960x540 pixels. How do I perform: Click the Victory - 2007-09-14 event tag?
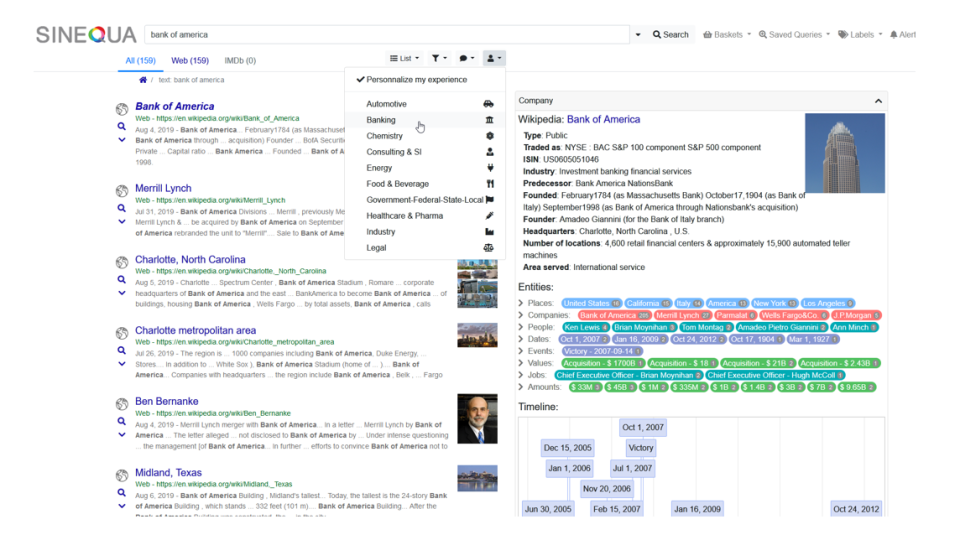pyautogui.click(x=602, y=351)
